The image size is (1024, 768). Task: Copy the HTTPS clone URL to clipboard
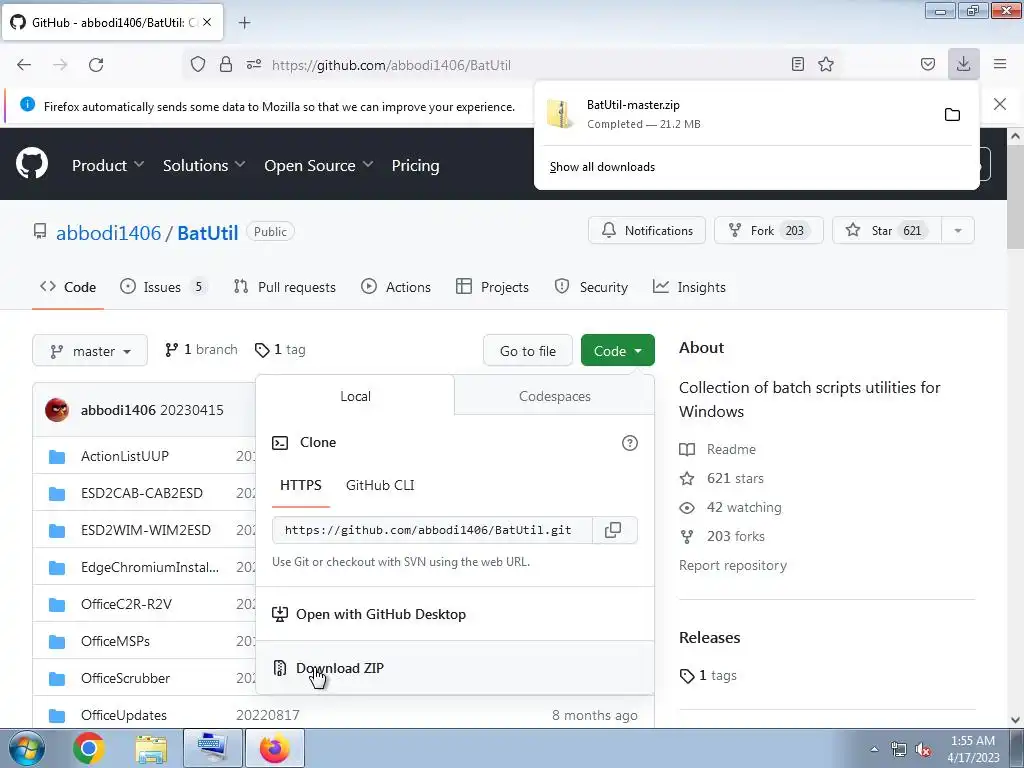click(613, 530)
